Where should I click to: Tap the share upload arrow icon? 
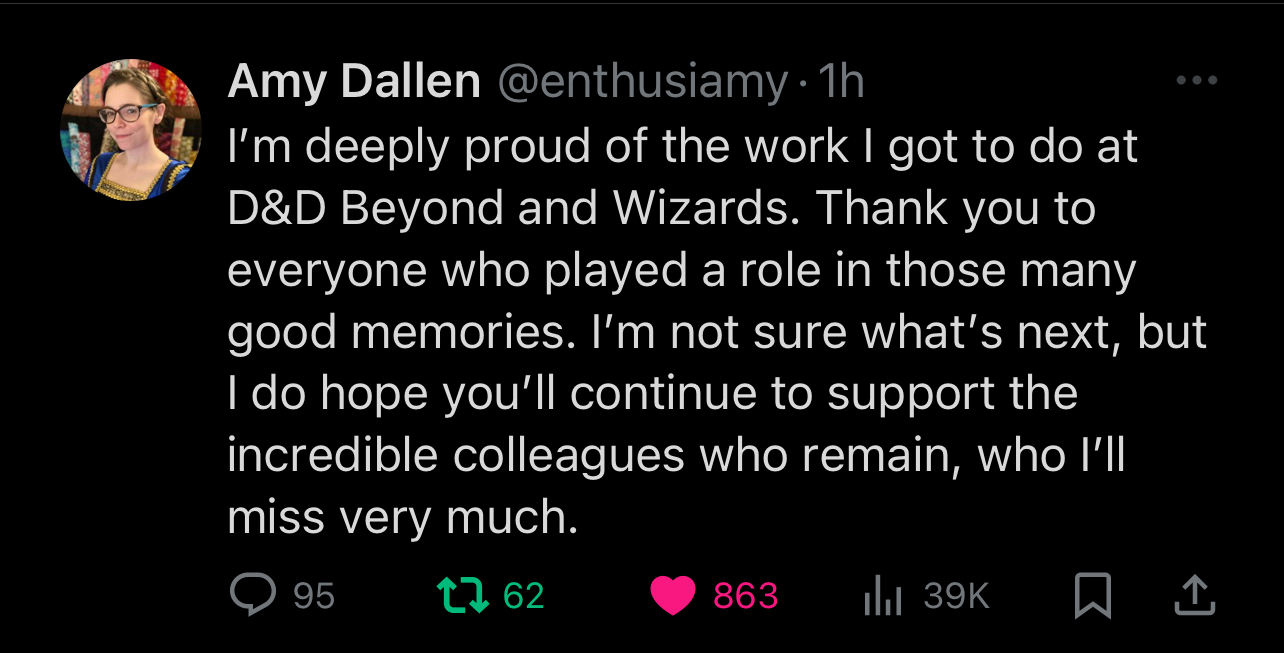tap(1193, 597)
